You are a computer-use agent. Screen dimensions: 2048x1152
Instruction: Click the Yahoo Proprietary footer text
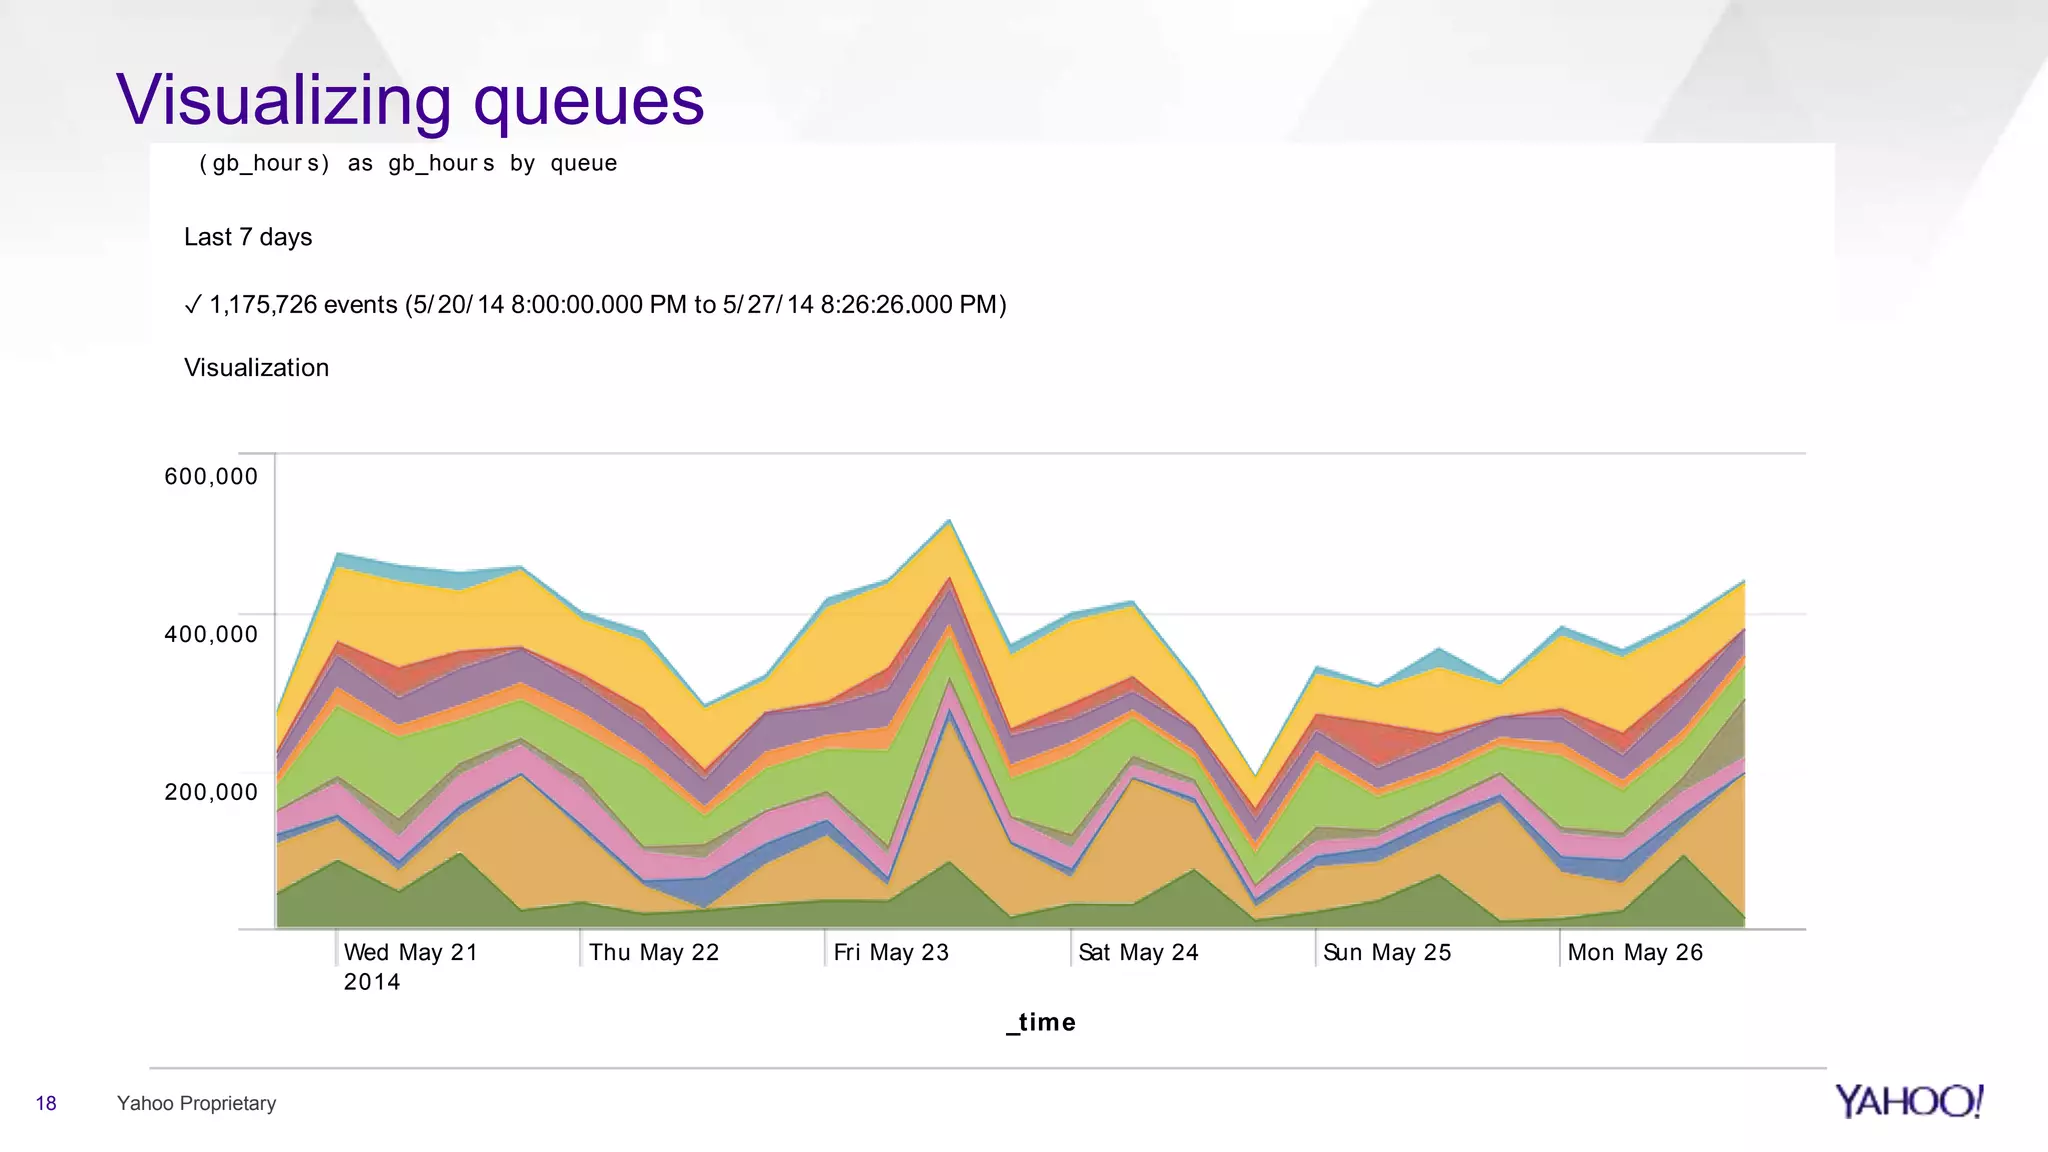pyautogui.click(x=196, y=1103)
